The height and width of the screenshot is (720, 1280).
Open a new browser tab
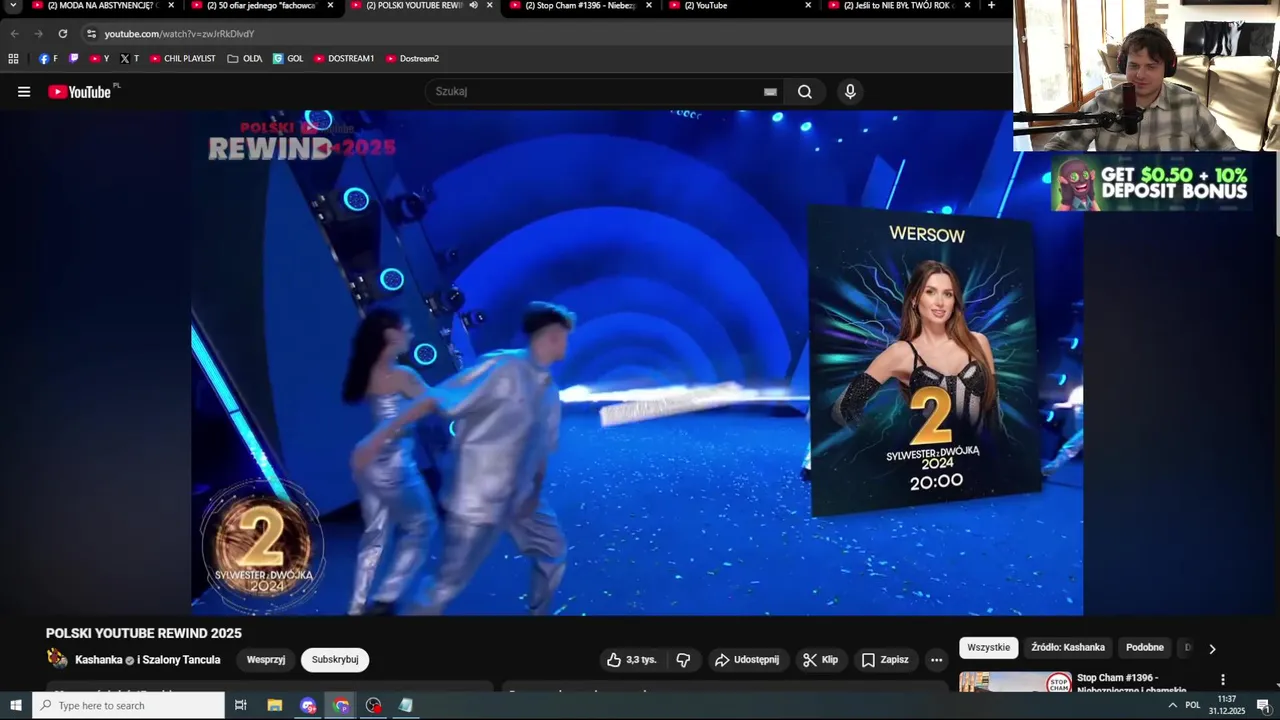point(991,6)
